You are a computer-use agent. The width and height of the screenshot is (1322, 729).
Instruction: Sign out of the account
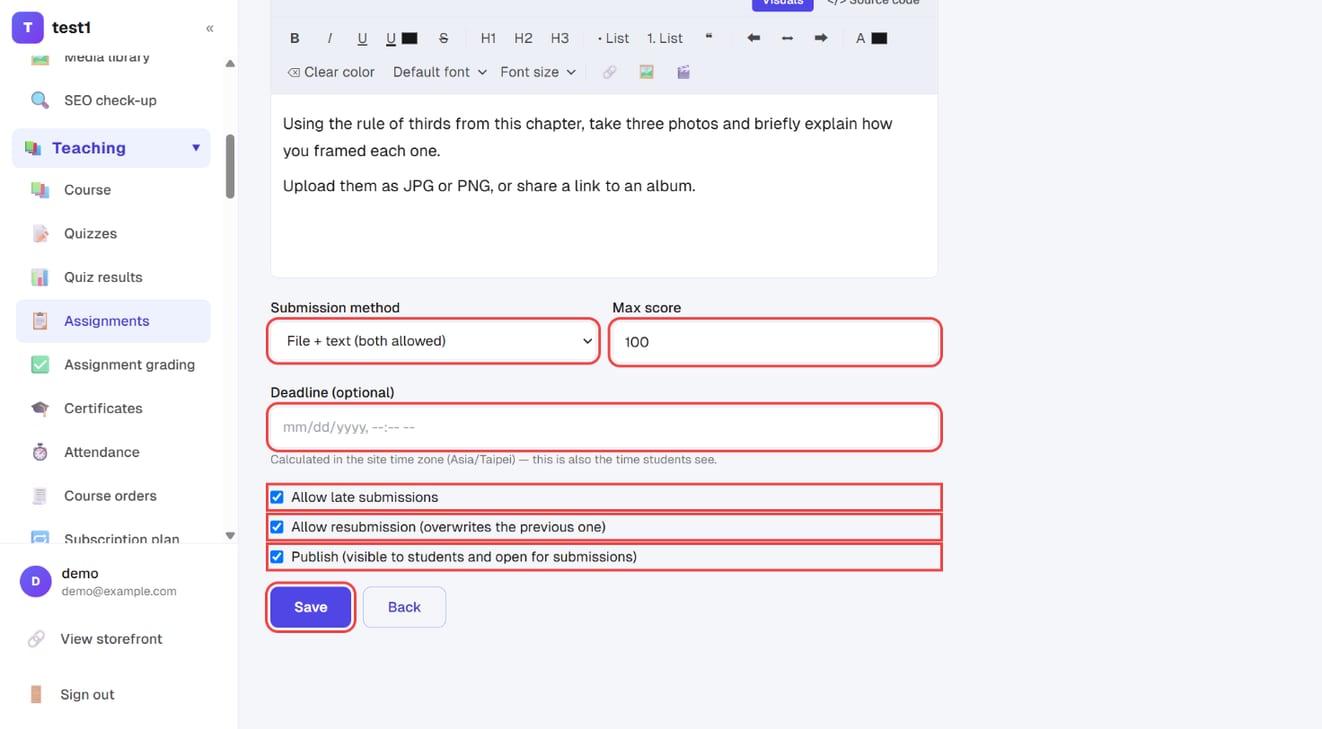pos(87,695)
